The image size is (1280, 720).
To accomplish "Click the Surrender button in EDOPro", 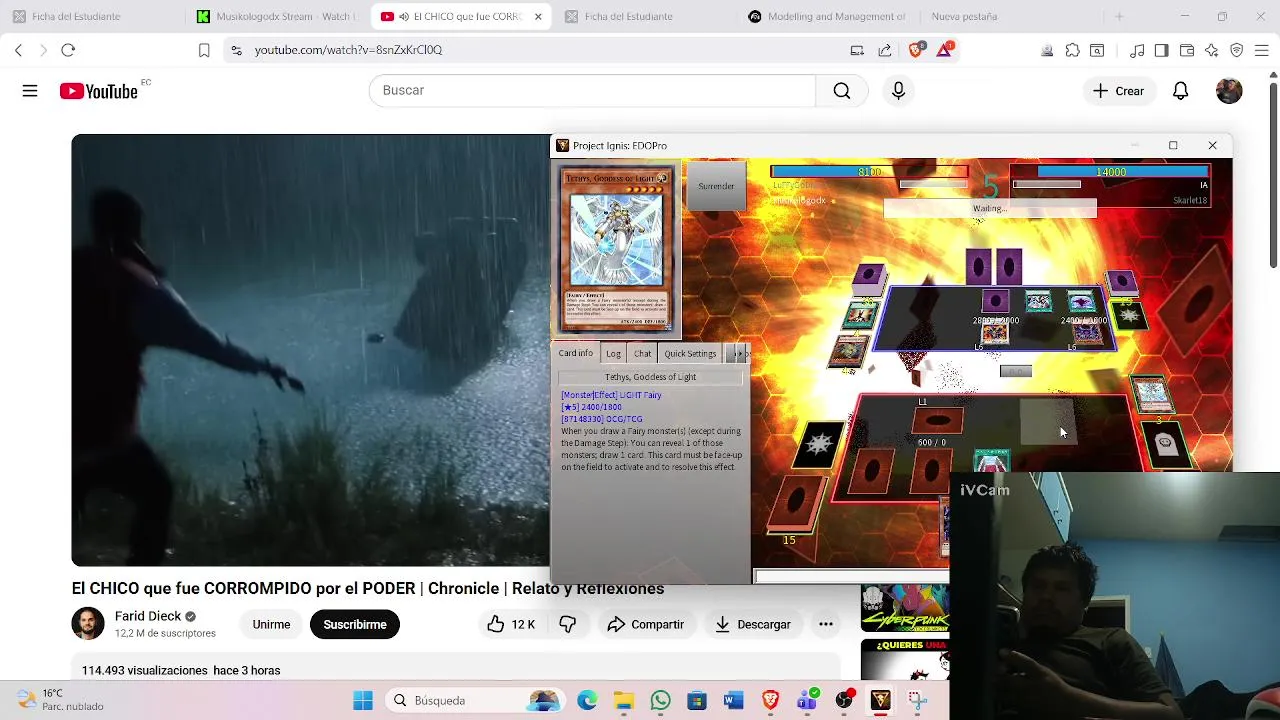I will [x=716, y=186].
